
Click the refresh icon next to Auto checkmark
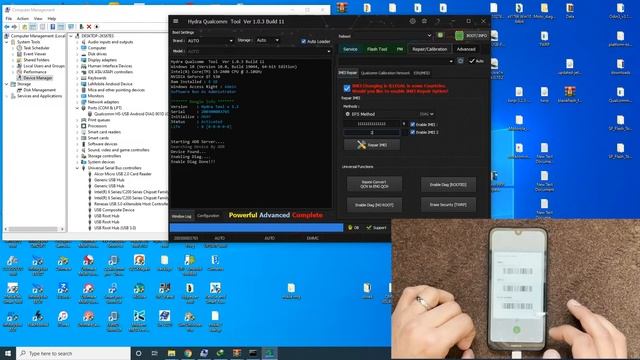point(460,61)
